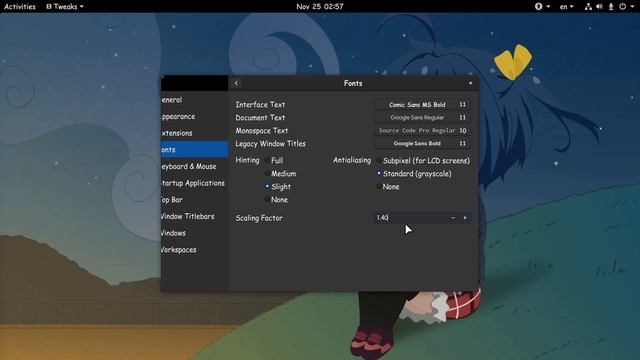Viewport: 640px width, 360px height.
Task: Select Standard (grayscale) antialiasing
Action: [x=414, y=173]
